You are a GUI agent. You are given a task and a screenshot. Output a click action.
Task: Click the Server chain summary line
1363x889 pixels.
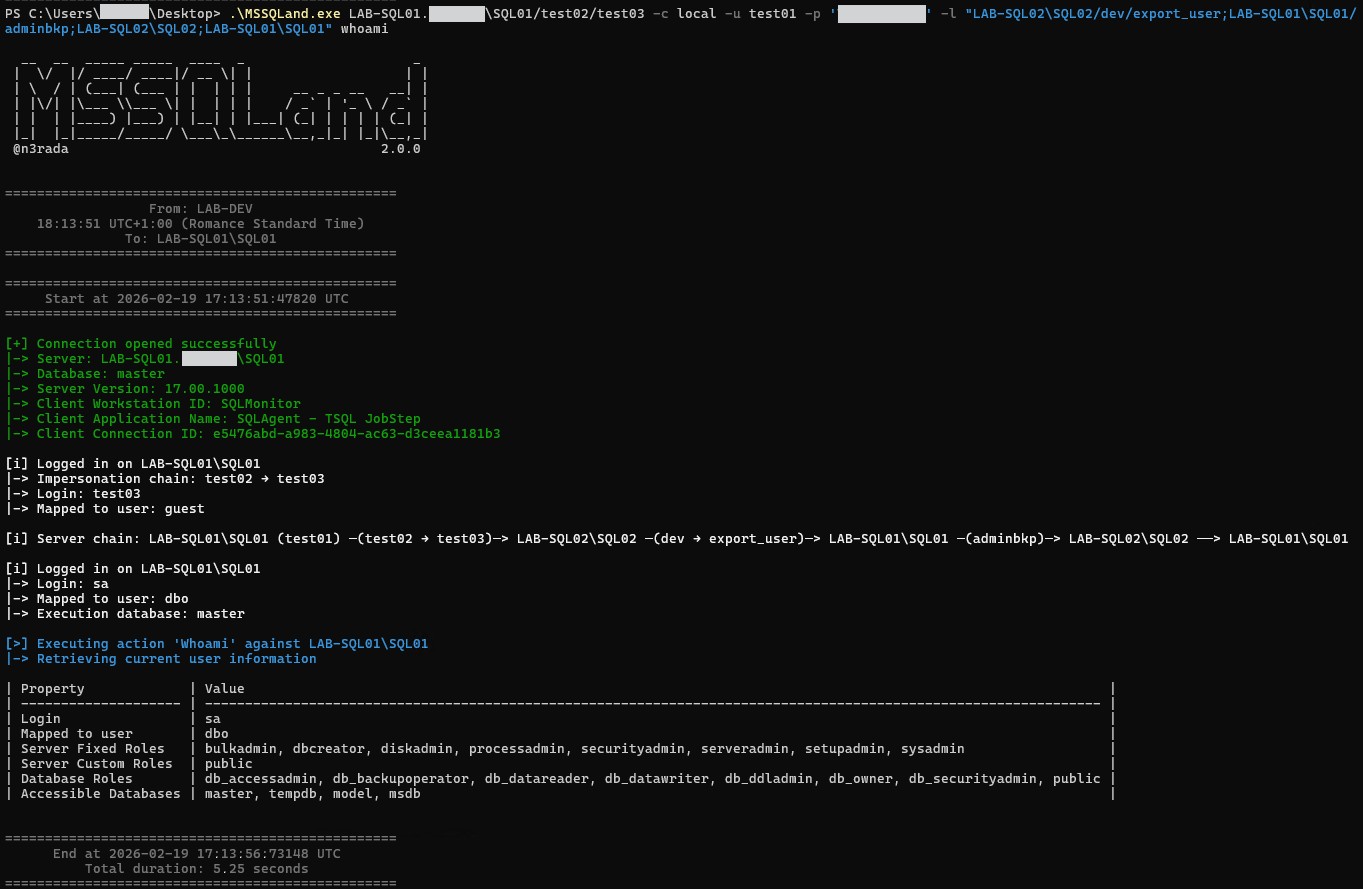[680, 538]
